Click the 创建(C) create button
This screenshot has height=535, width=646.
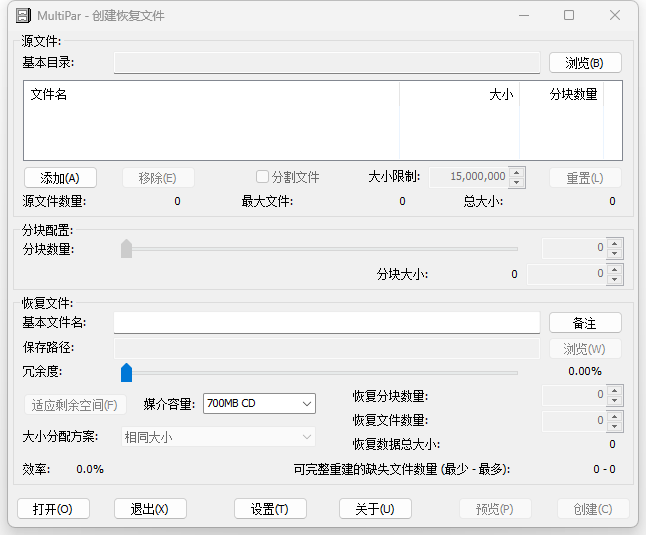(x=593, y=509)
